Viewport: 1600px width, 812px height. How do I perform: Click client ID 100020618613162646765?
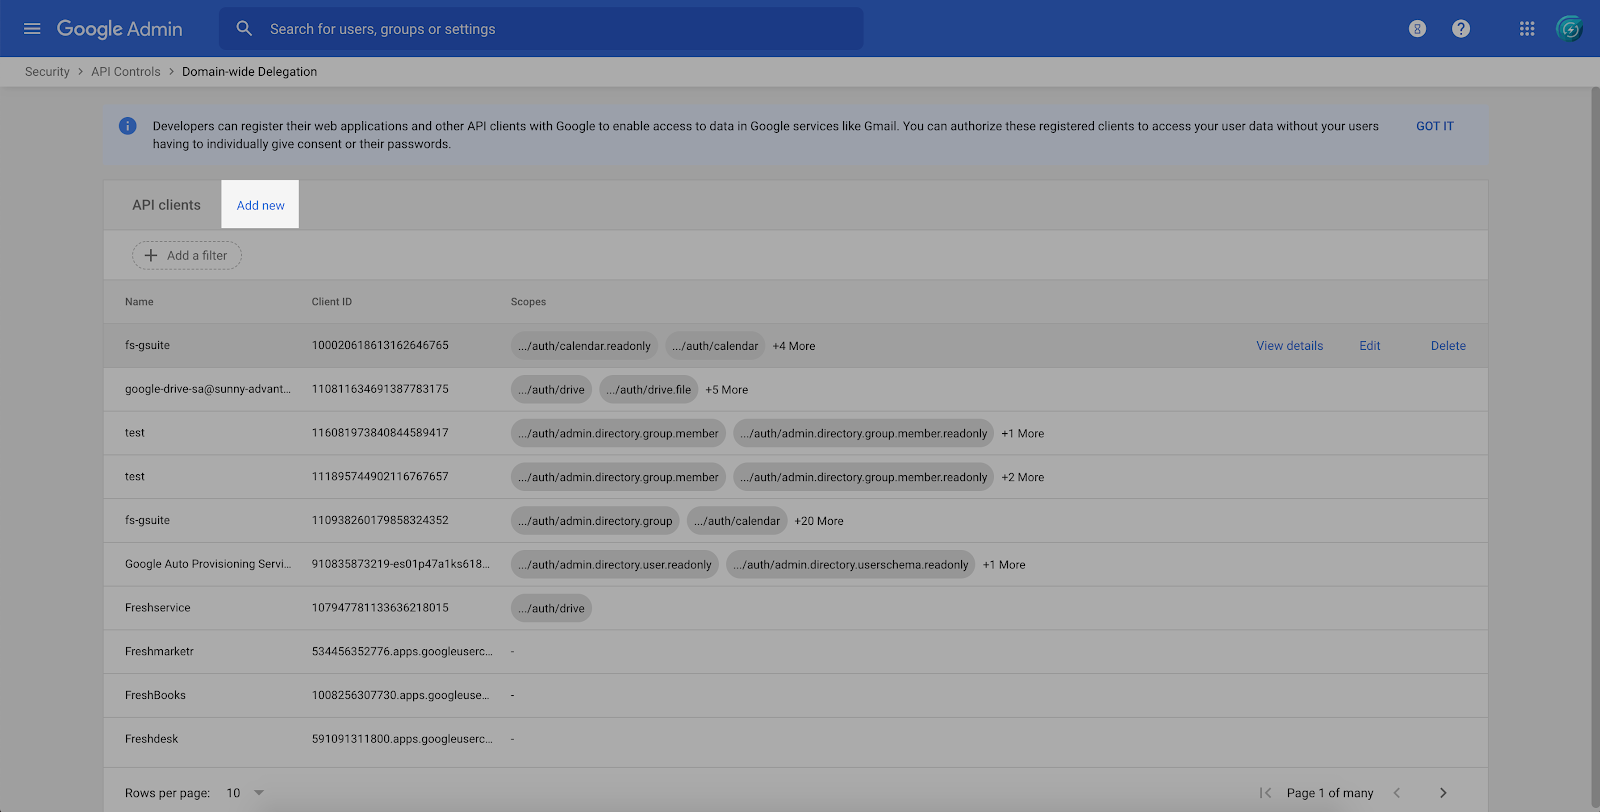380,345
